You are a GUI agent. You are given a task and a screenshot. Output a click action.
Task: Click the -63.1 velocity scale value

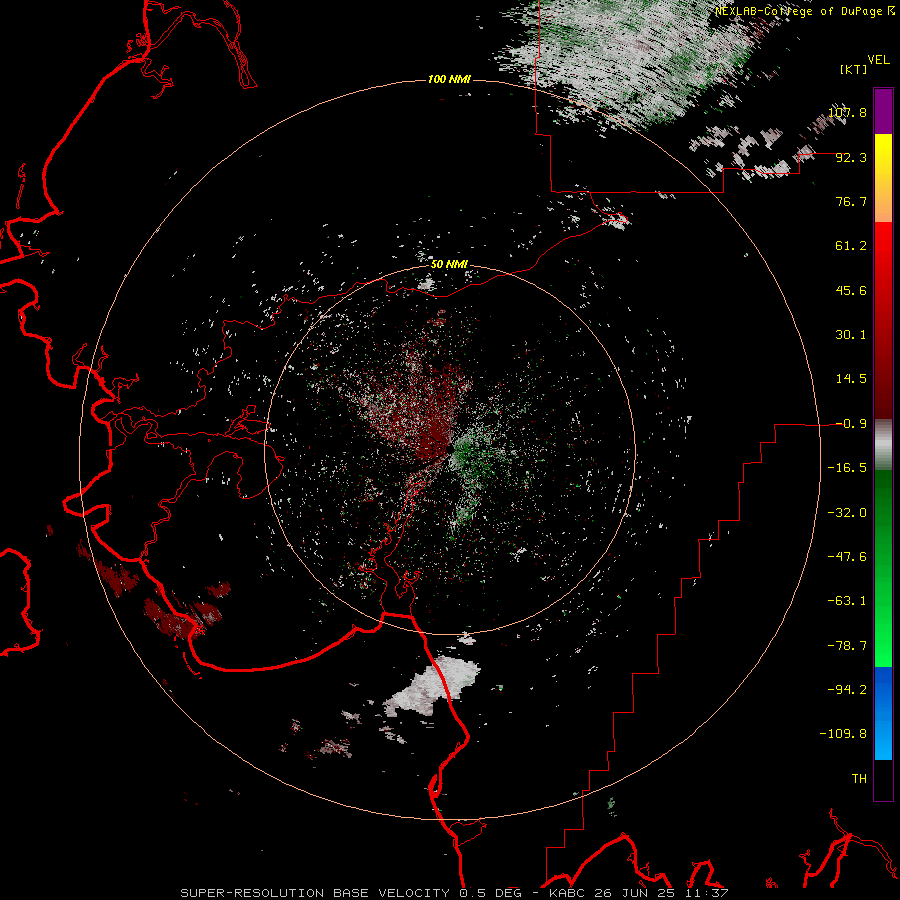[847, 601]
